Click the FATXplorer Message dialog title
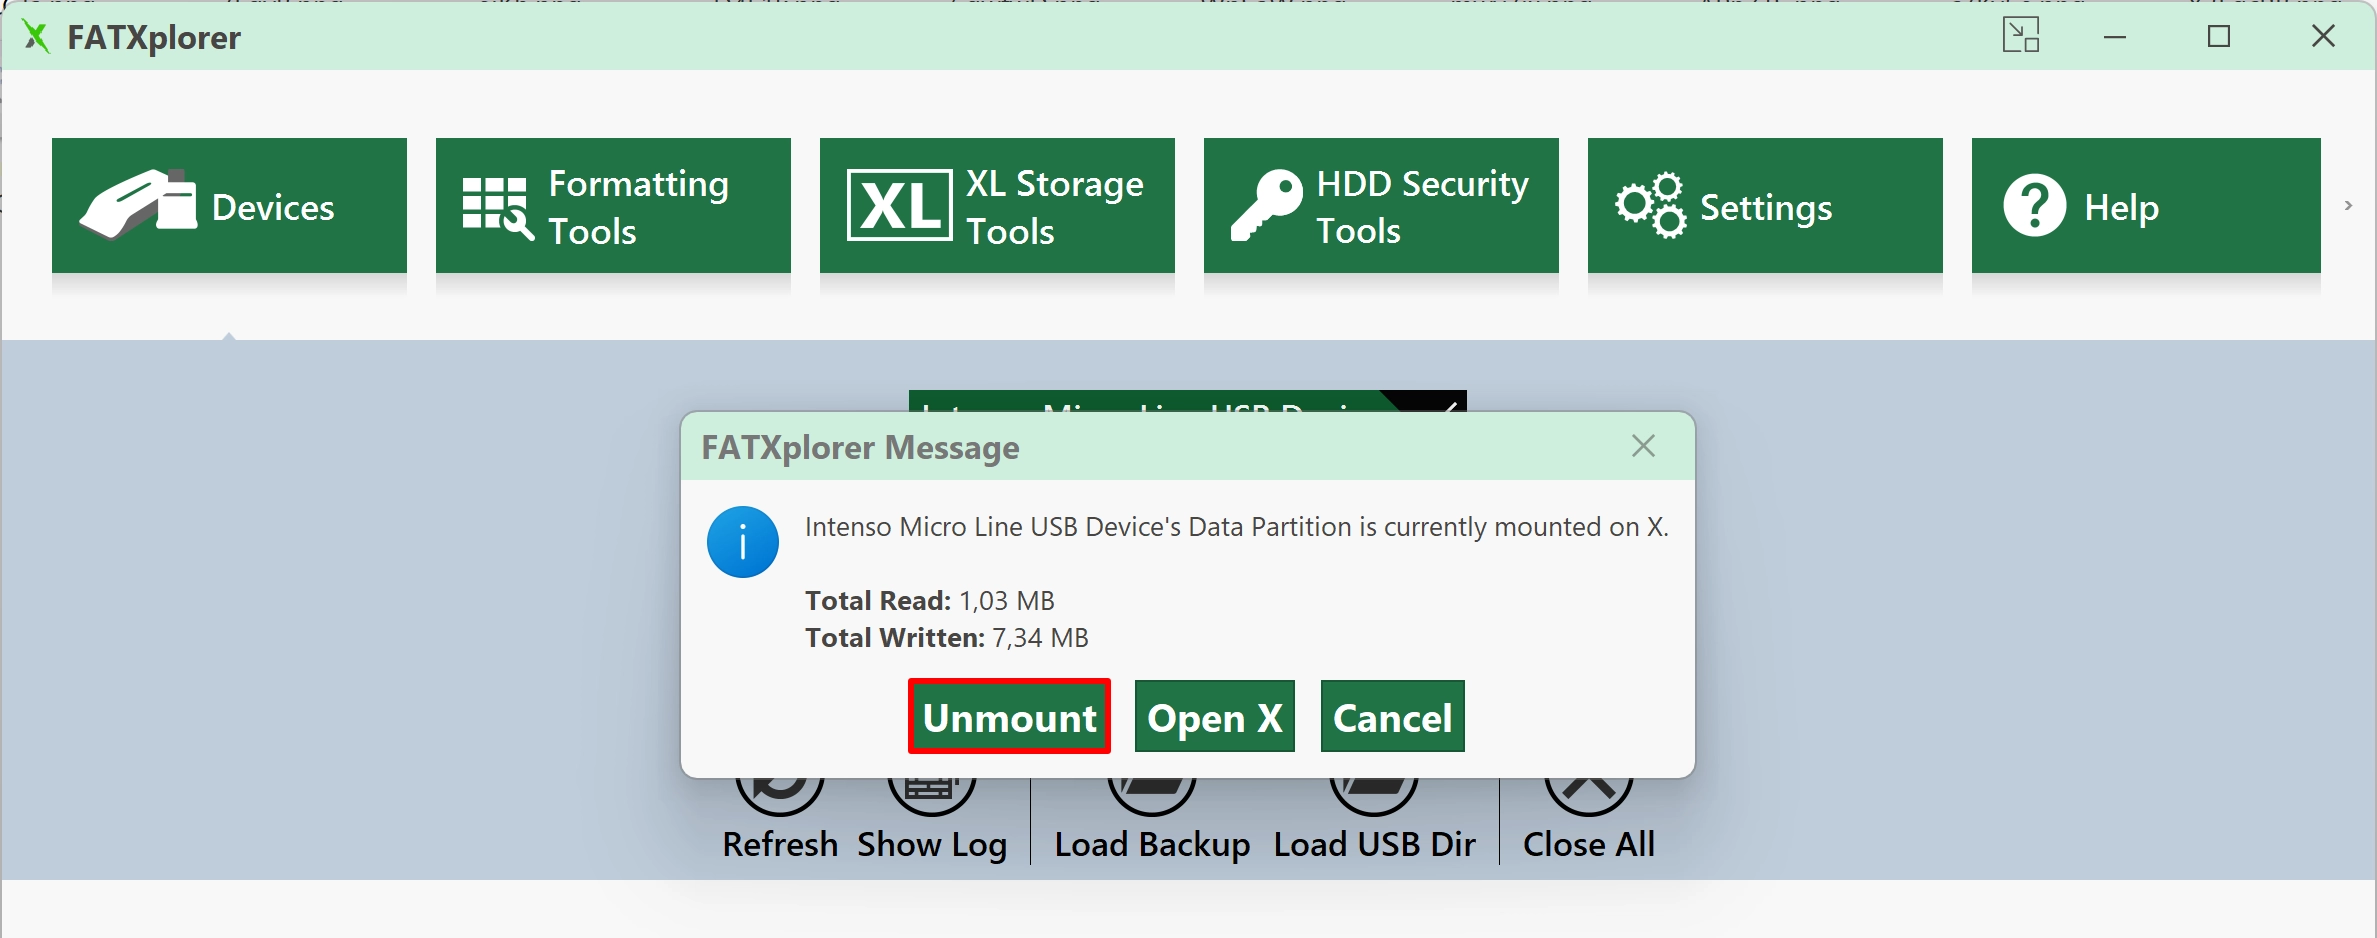The width and height of the screenshot is (2377, 938). tap(860, 448)
